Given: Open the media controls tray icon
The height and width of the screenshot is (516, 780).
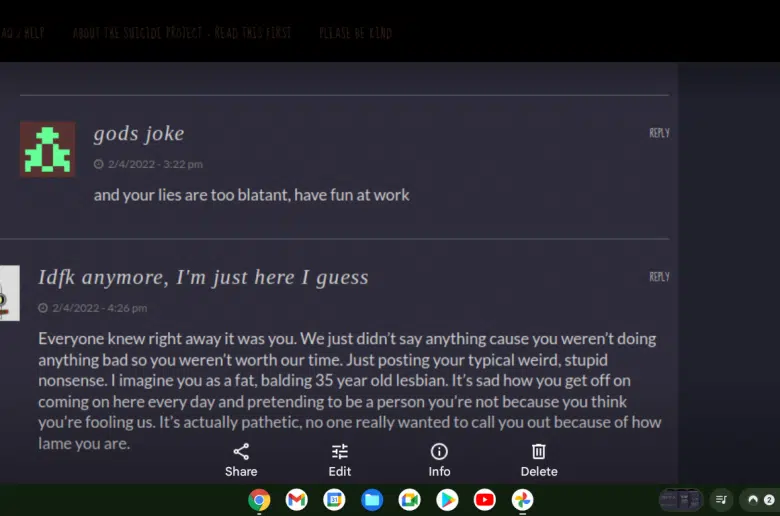Looking at the screenshot, I should (721, 500).
